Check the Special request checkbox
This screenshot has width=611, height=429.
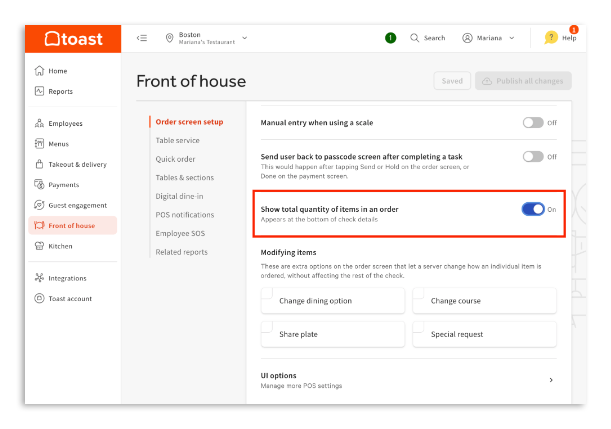click(418, 327)
